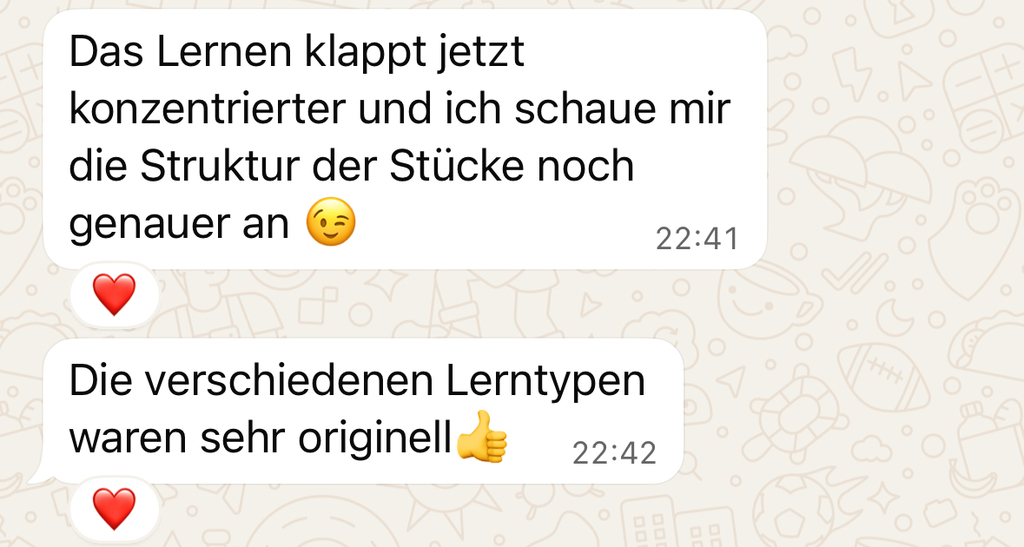Tap the winking face emoji after 'genauer an'
Viewport: 1024px width, 547px height.
(x=331, y=221)
